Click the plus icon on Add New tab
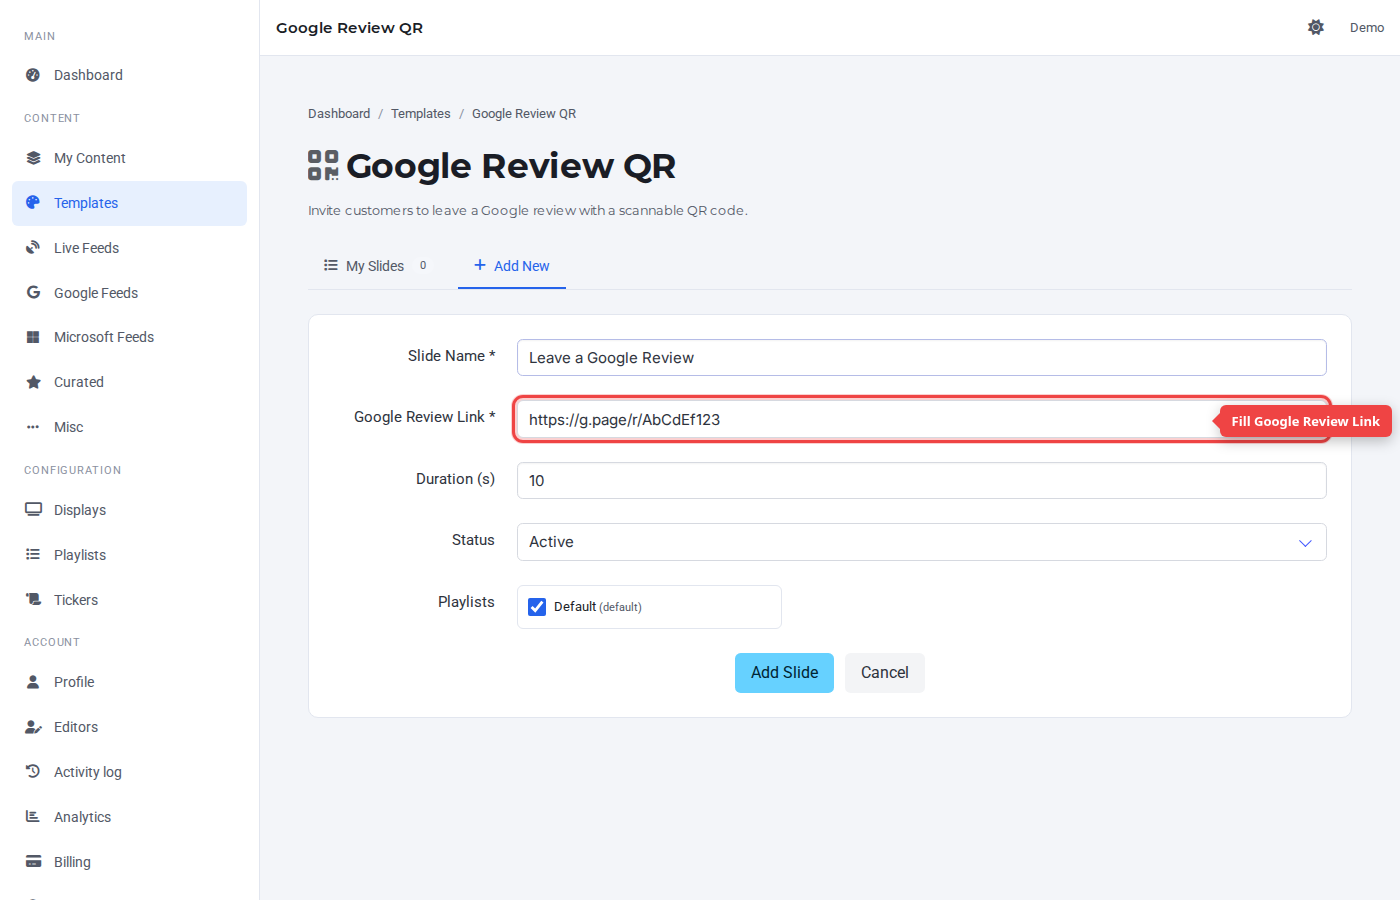This screenshot has width=1400, height=900. [x=480, y=265]
